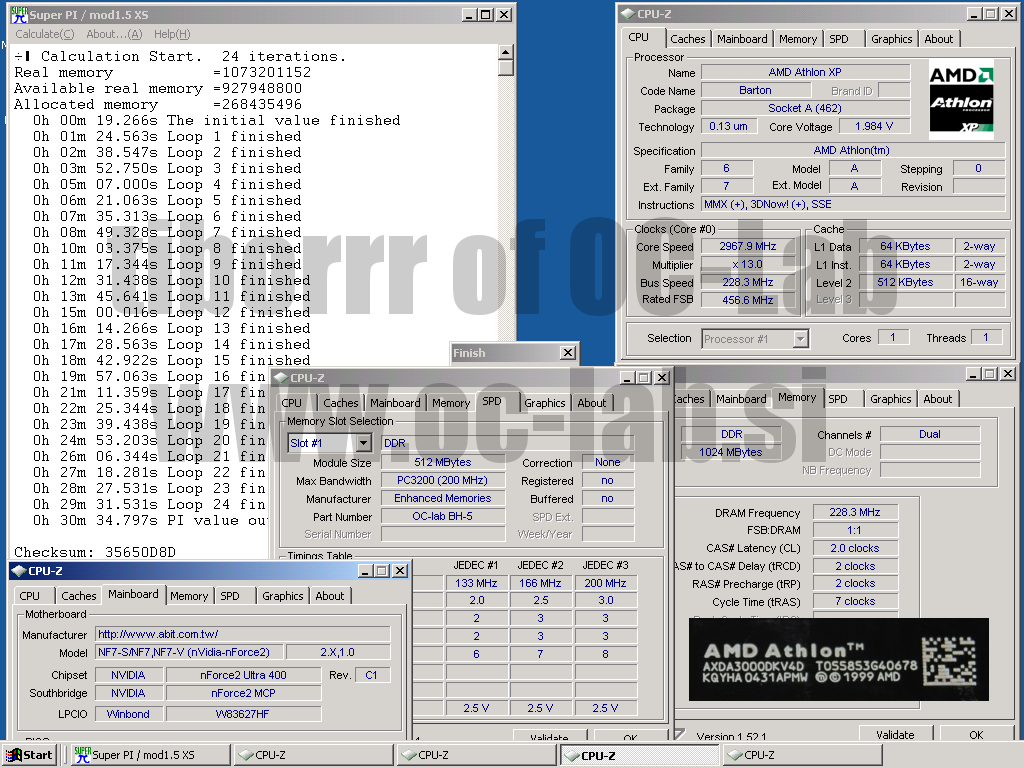Open the Slot #1 memory slot dropdown
This screenshot has width=1024, height=768.
coord(364,443)
